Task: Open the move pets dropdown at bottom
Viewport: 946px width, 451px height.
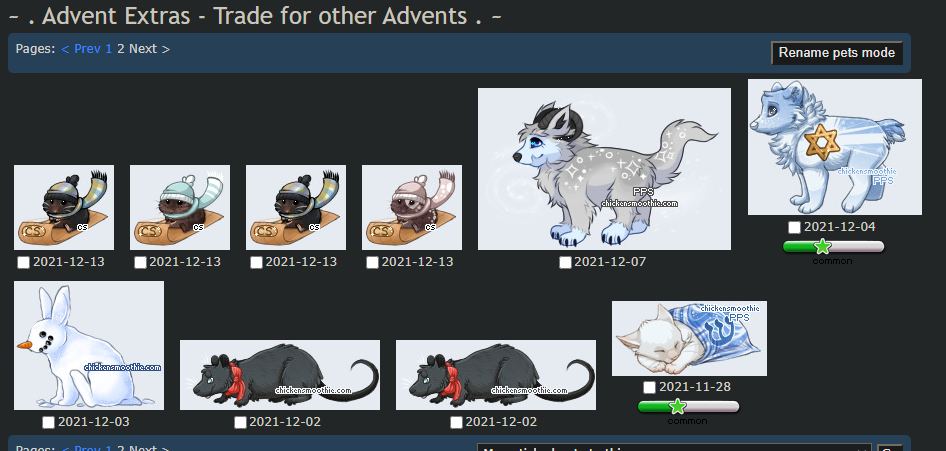Action: pyautogui.click(x=675, y=448)
